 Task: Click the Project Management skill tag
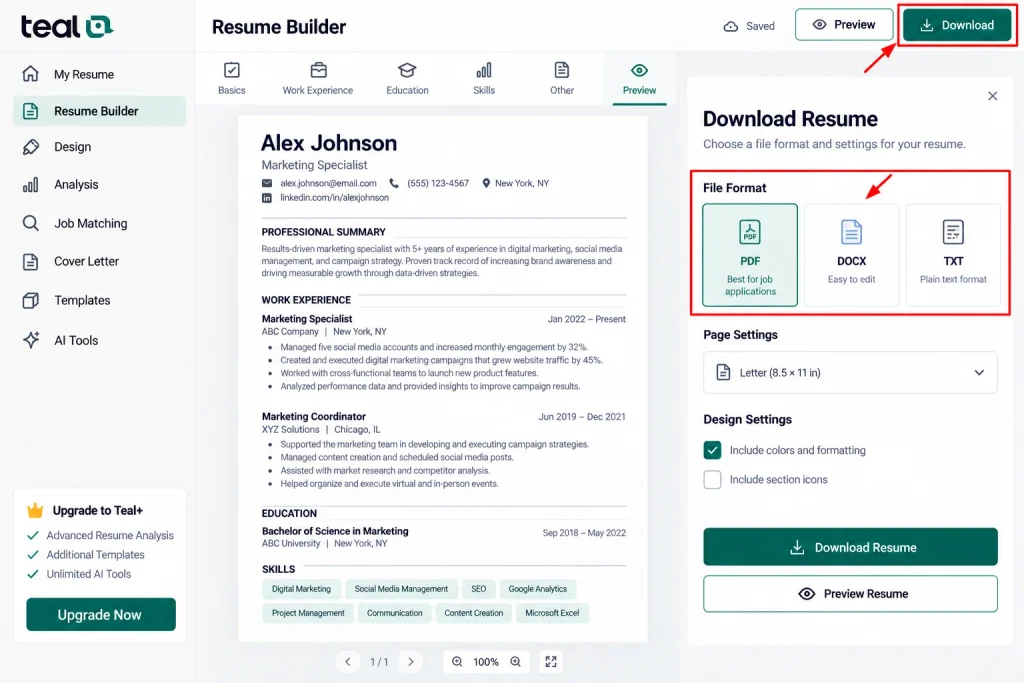click(x=308, y=613)
